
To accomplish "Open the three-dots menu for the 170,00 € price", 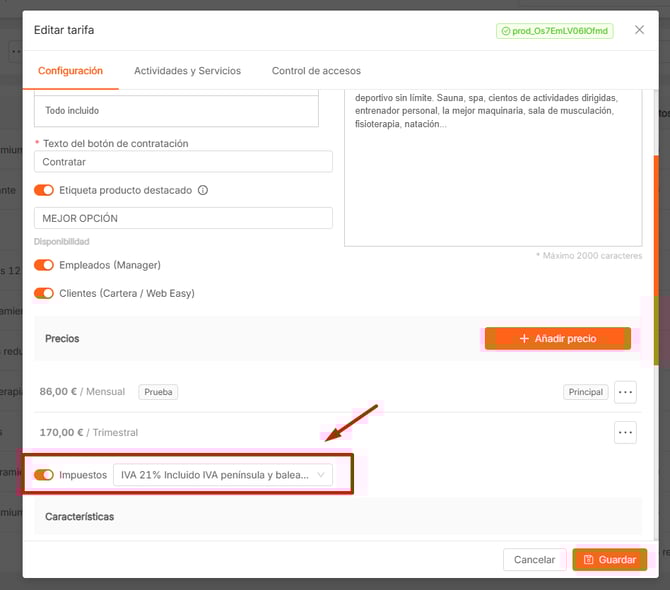I will [626, 433].
